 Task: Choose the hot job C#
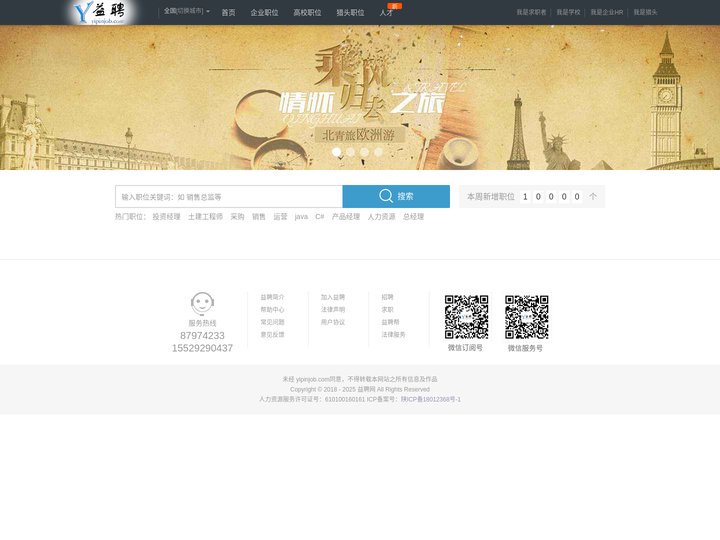320,217
